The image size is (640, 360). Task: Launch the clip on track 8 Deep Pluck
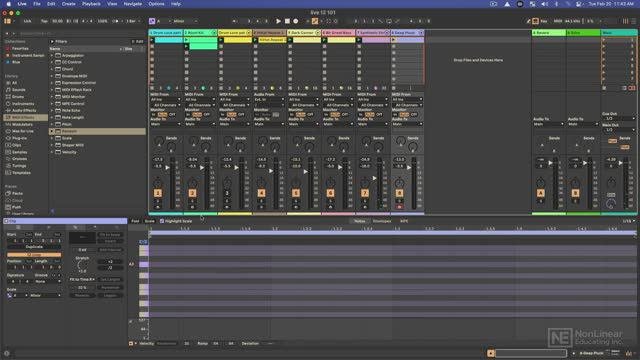click(393, 40)
